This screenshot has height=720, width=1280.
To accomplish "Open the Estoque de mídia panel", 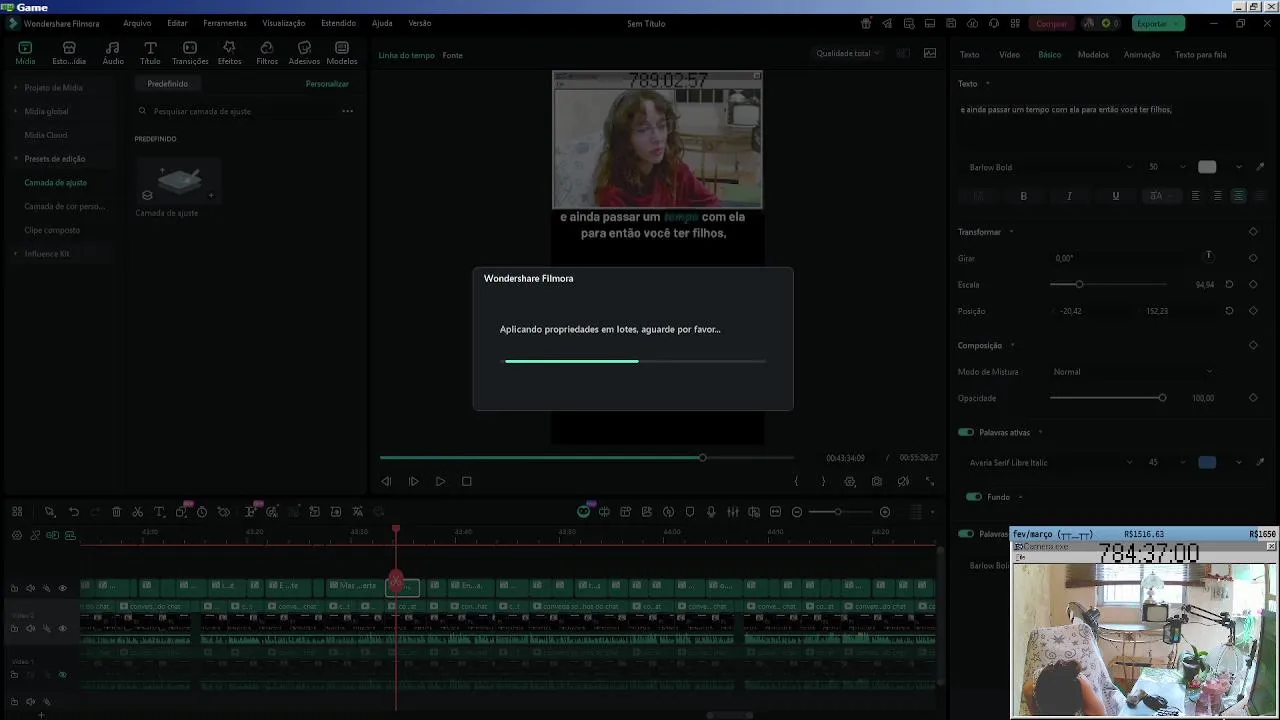I will point(69,53).
